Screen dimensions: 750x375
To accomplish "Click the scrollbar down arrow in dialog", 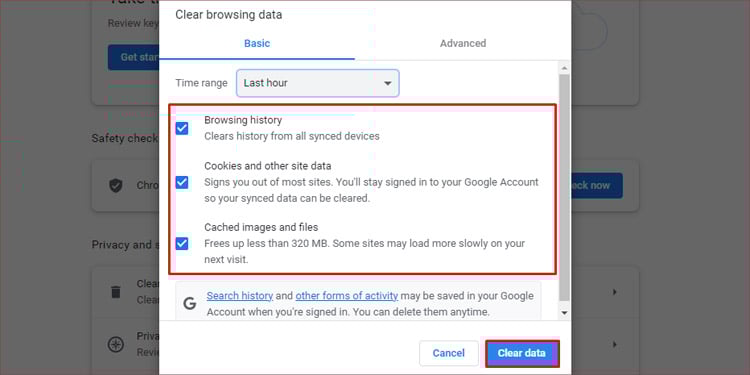I will pyautogui.click(x=564, y=313).
